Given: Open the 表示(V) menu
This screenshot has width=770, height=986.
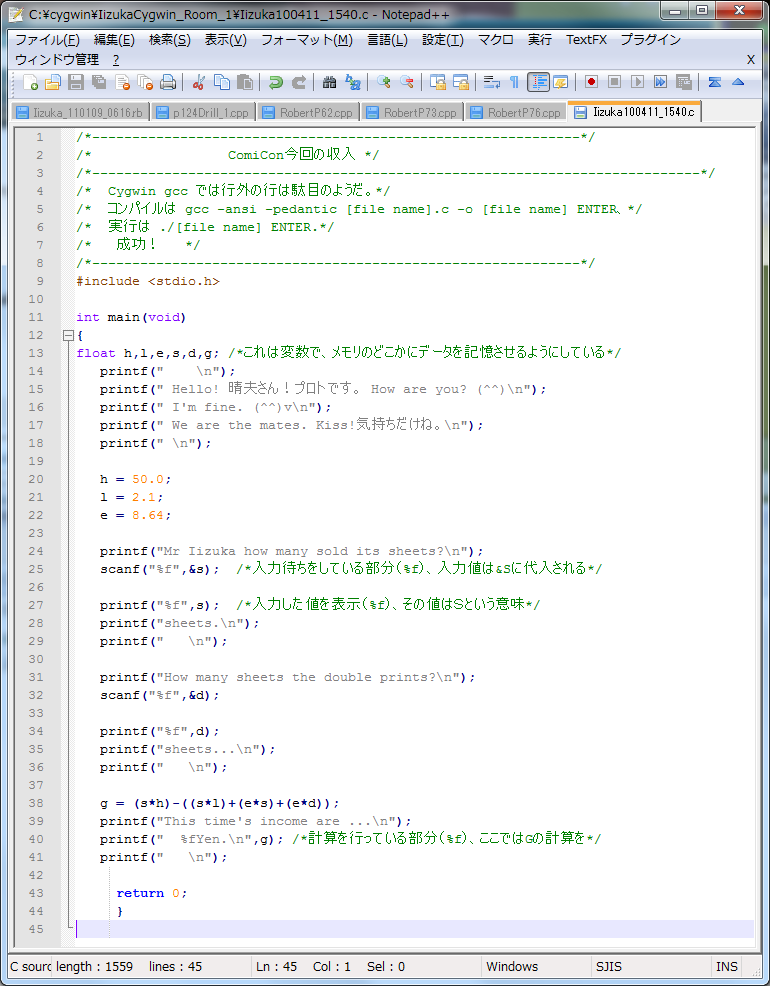Looking at the screenshot, I should tap(225, 40).
